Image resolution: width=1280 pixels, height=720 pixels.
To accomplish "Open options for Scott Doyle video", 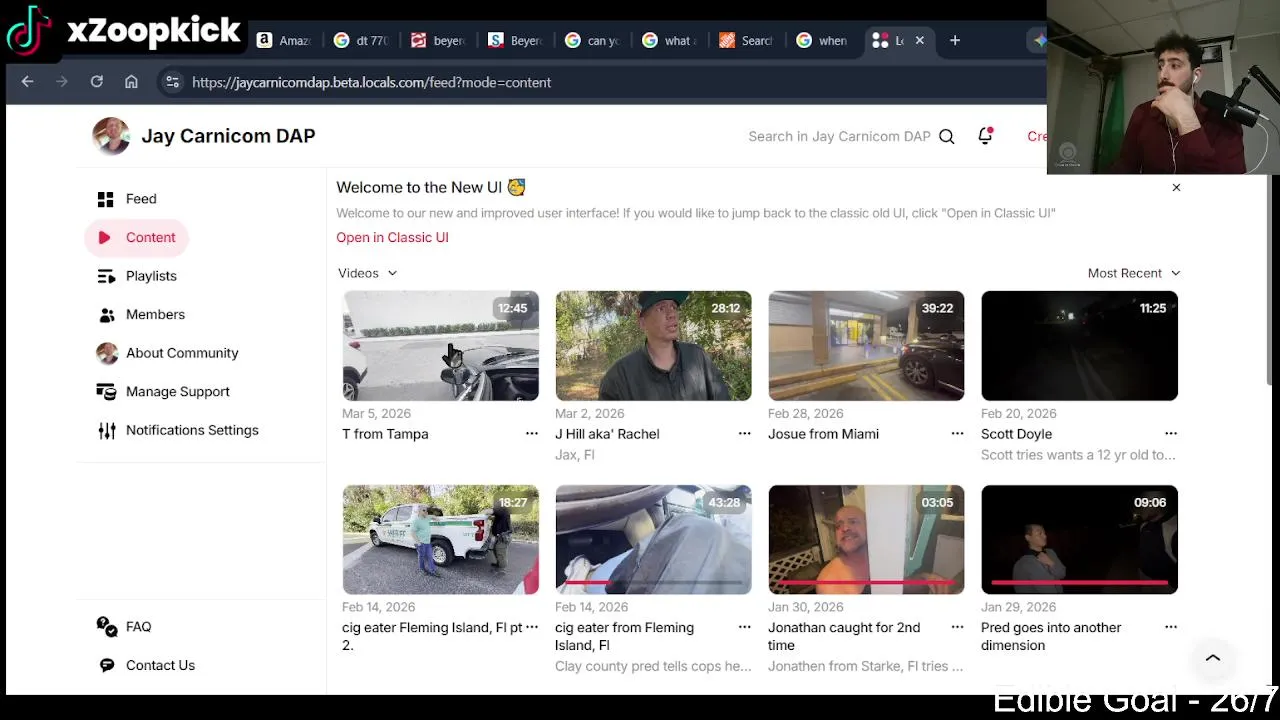I will (1170, 434).
